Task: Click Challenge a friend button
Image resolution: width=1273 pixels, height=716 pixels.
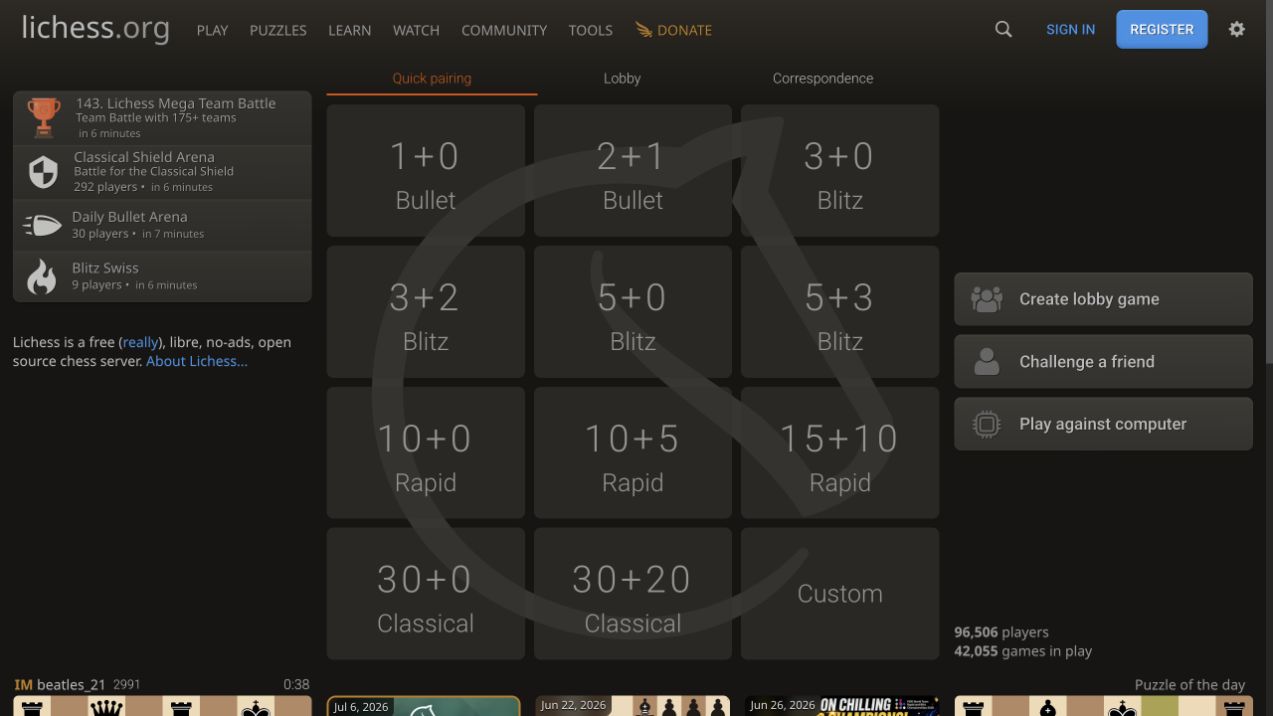Action: [1103, 361]
